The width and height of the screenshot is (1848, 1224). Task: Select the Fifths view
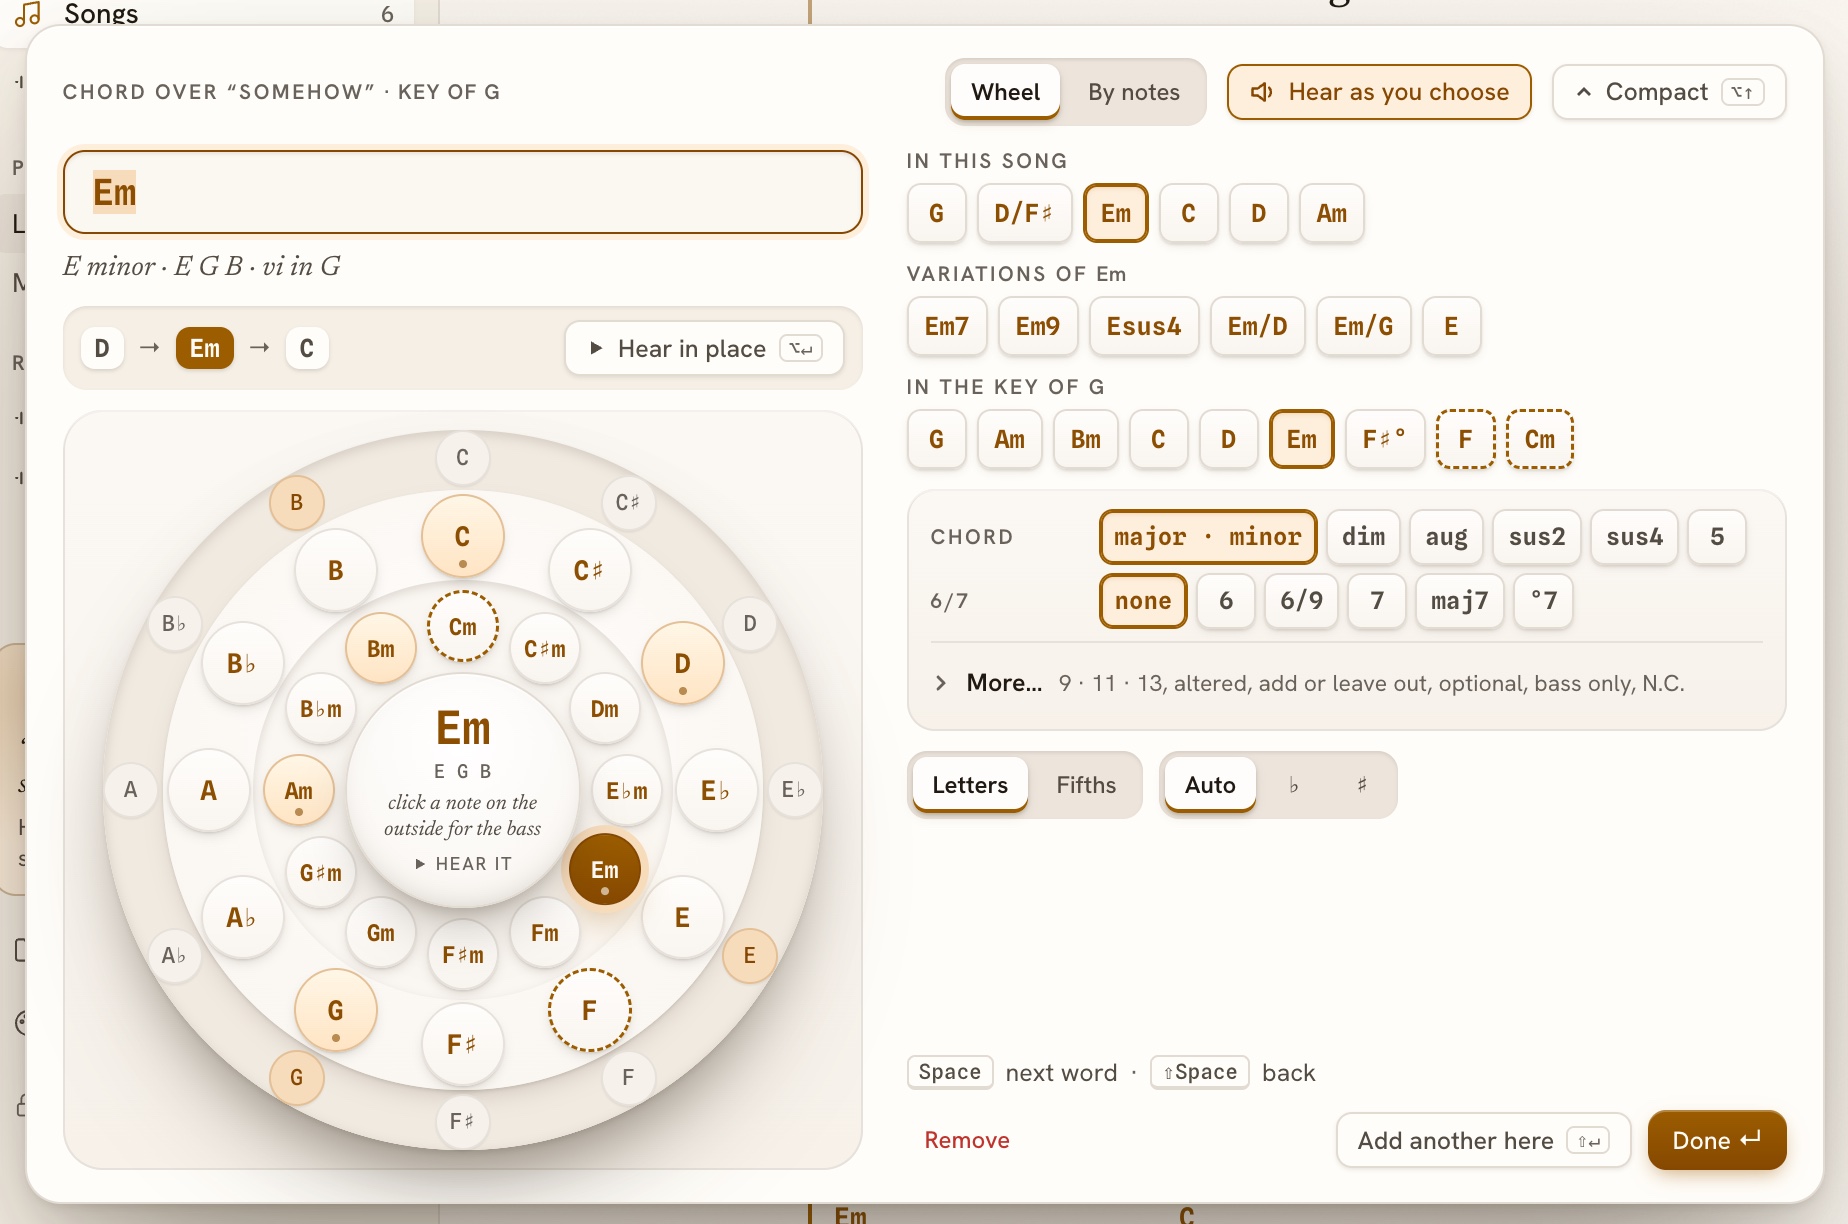[1086, 785]
